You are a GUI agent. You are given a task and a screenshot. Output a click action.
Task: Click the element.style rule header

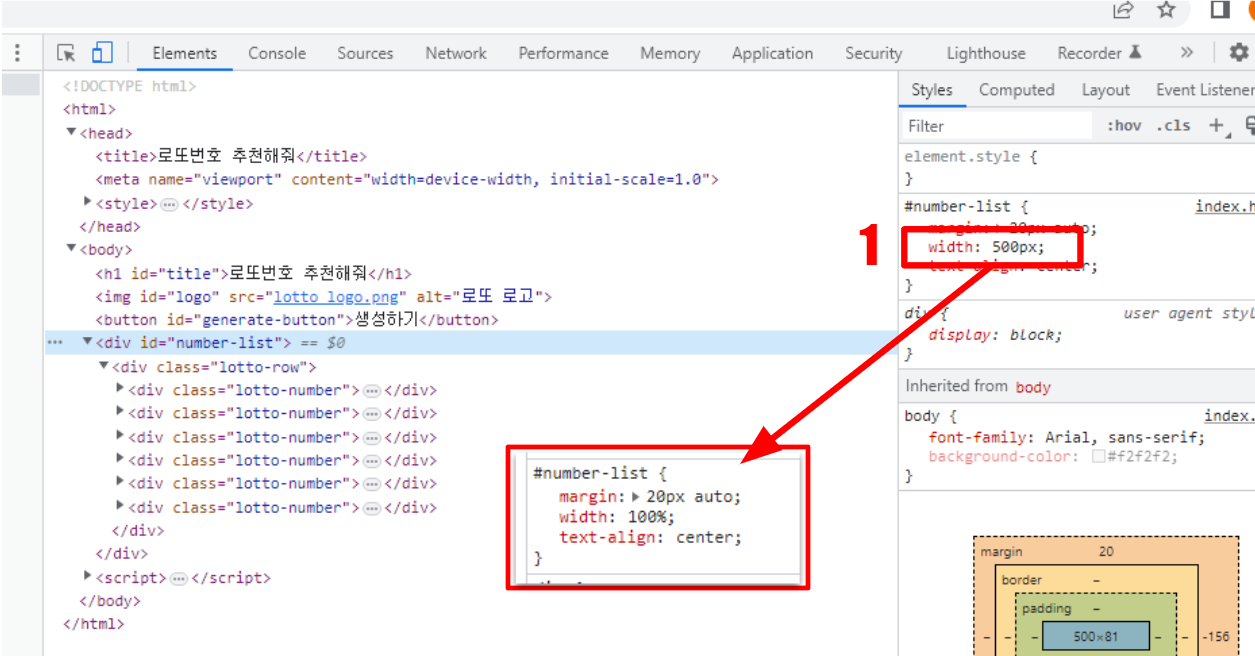(971, 156)
